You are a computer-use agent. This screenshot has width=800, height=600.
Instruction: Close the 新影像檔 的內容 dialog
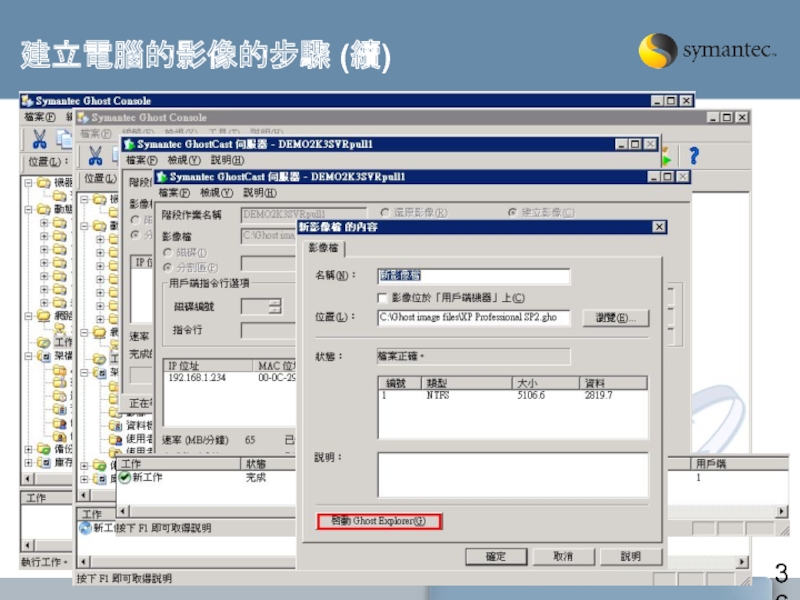659,227
